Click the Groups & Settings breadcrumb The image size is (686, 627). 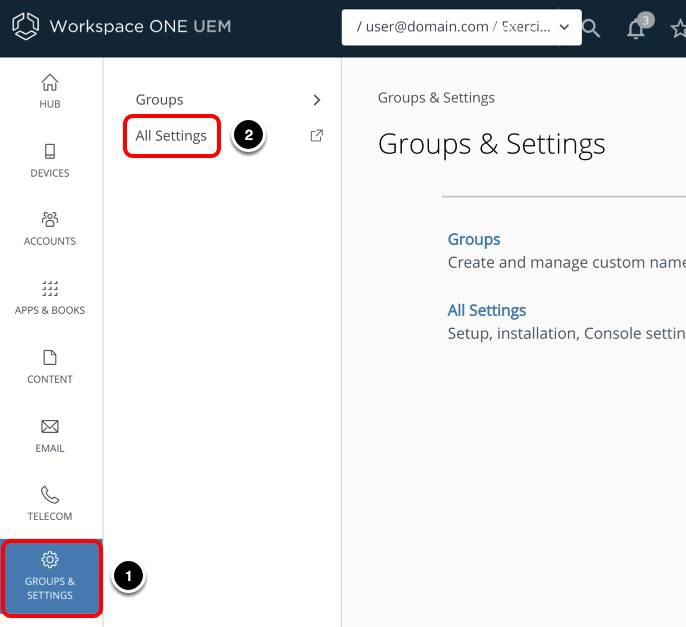coord(436,97)
